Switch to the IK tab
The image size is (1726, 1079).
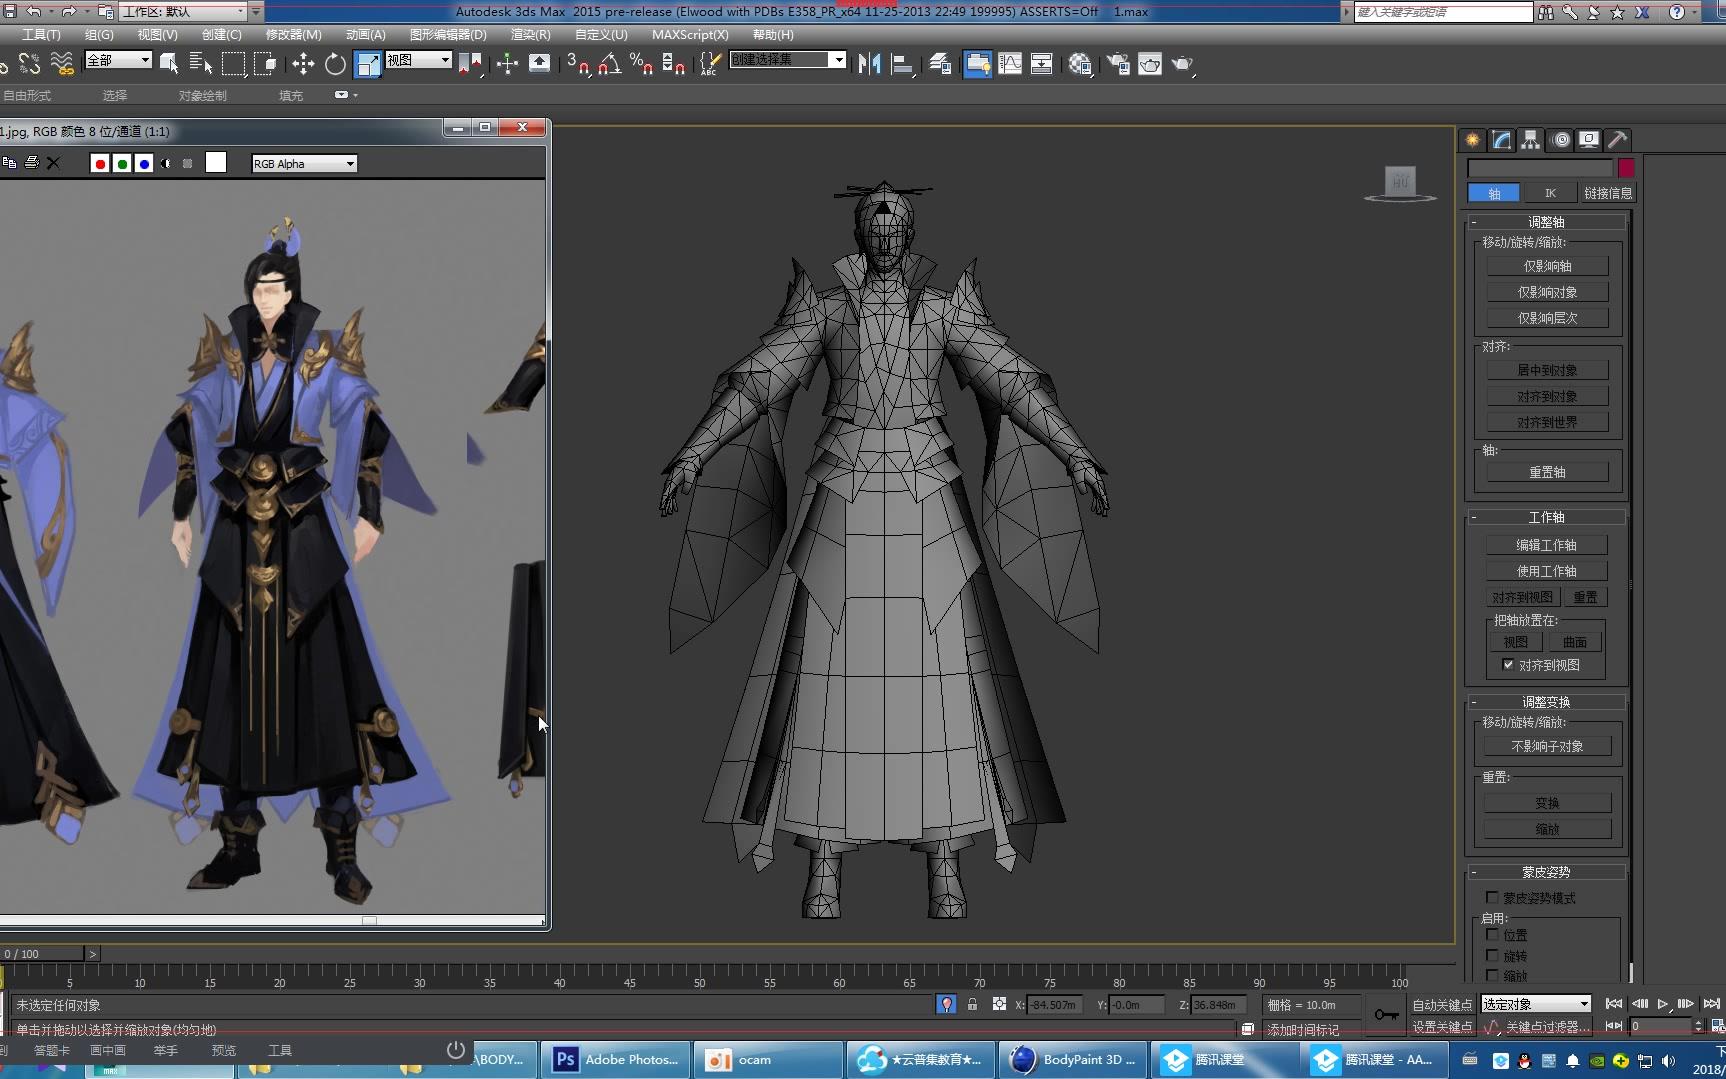tap(1550, 193)
